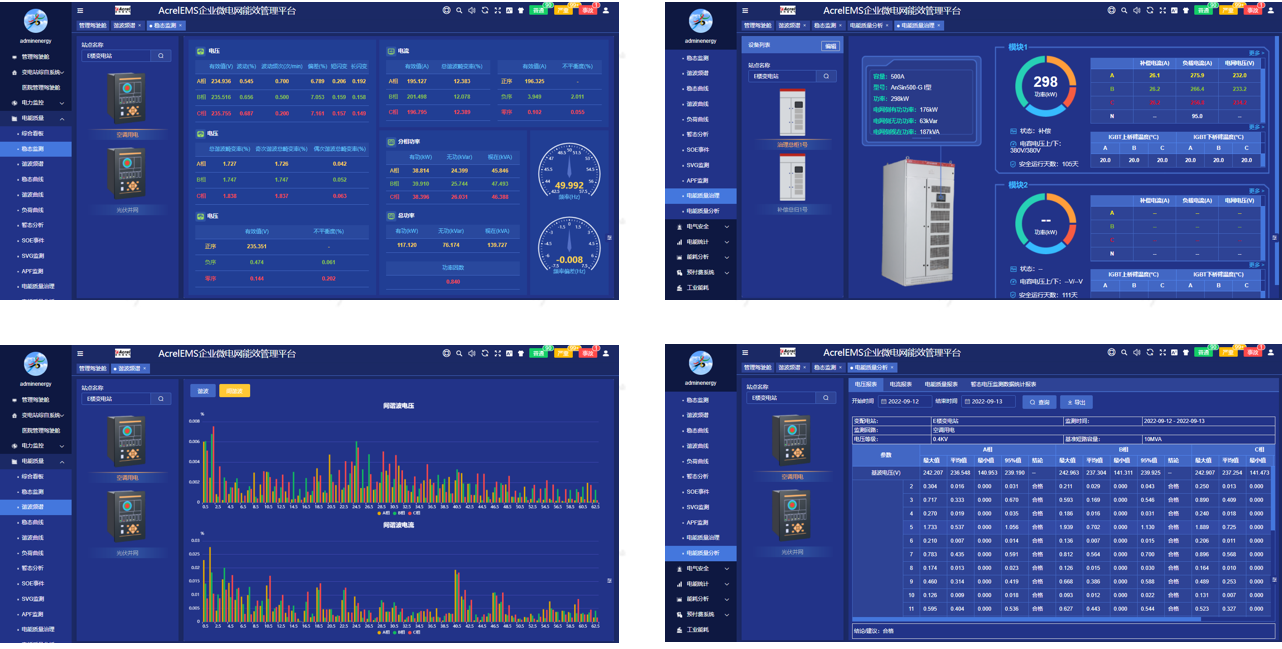Image resolution: width=1282 pixels, height=649 pixels.
Task: Click start date 2022-09-12 field in report window
Action: pos(905,402)
